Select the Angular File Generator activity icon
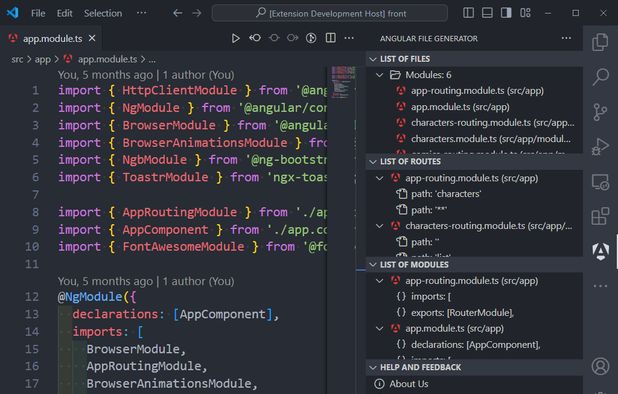This screenshot has height=394, width=618. coord(600,251)
